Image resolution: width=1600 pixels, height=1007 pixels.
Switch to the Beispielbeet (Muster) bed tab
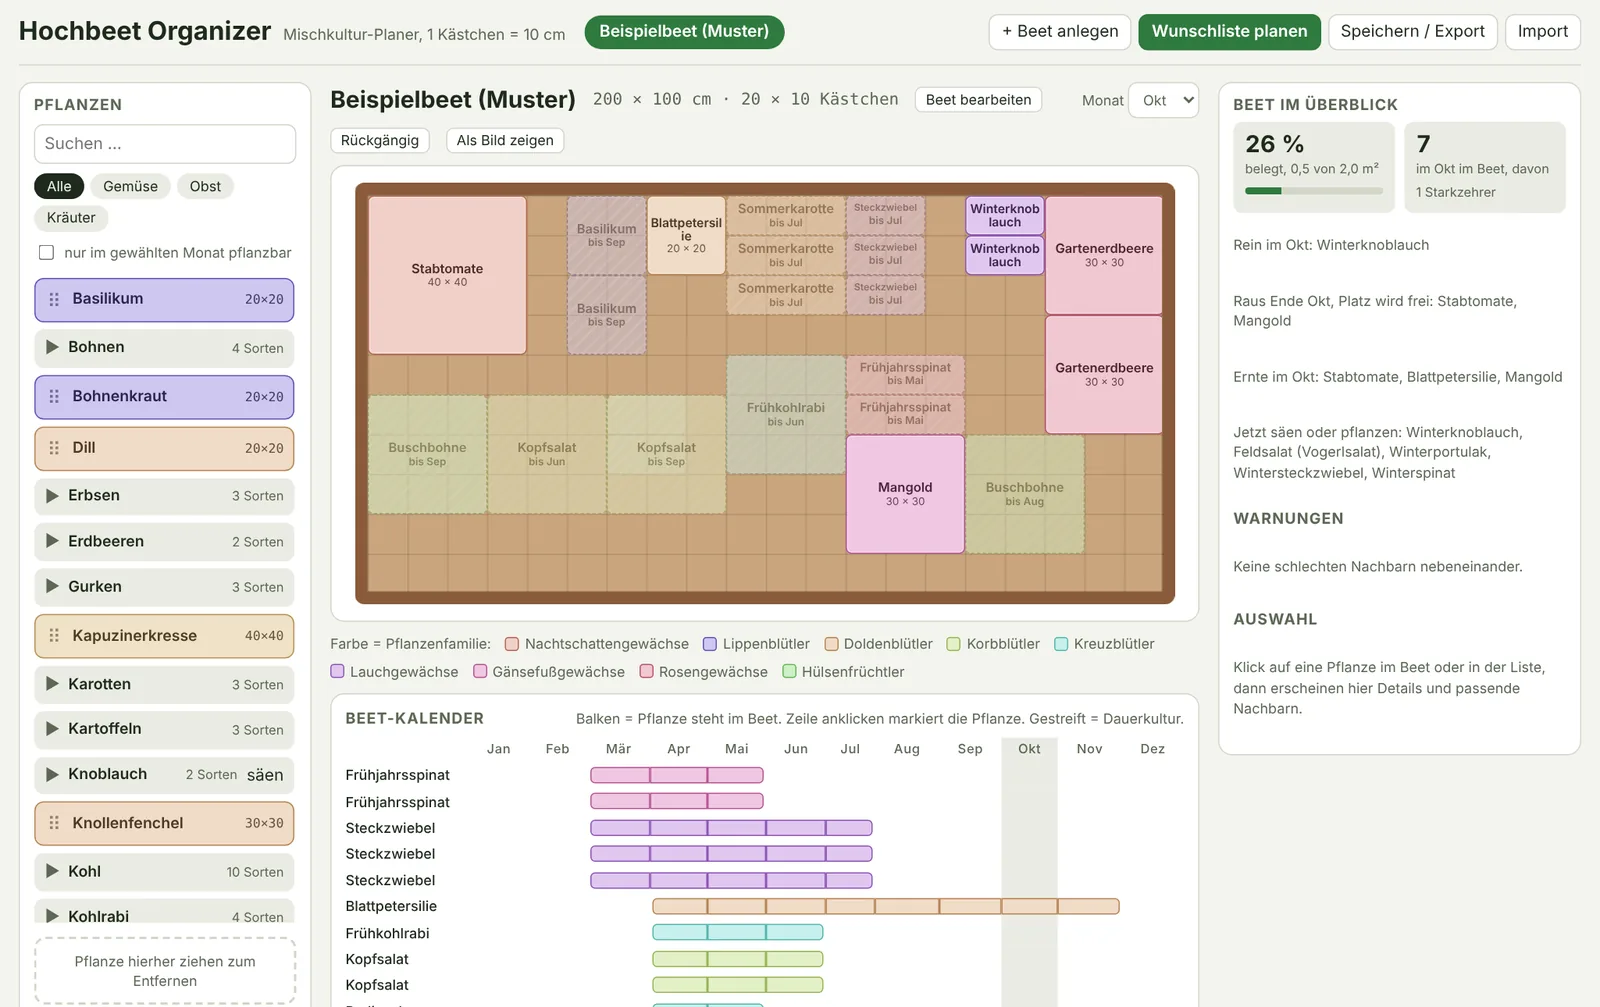pyautogui.click(x=684, y=31)
